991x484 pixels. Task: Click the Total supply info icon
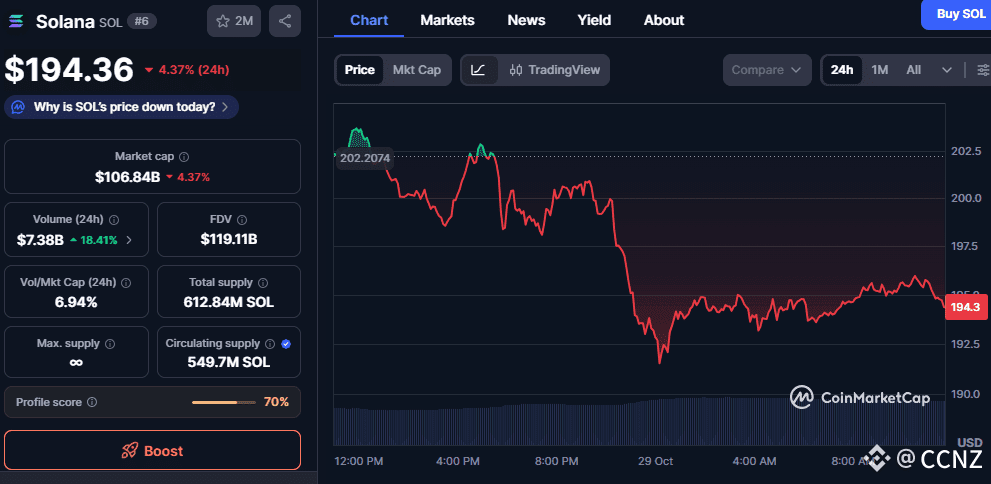[263, 283]
